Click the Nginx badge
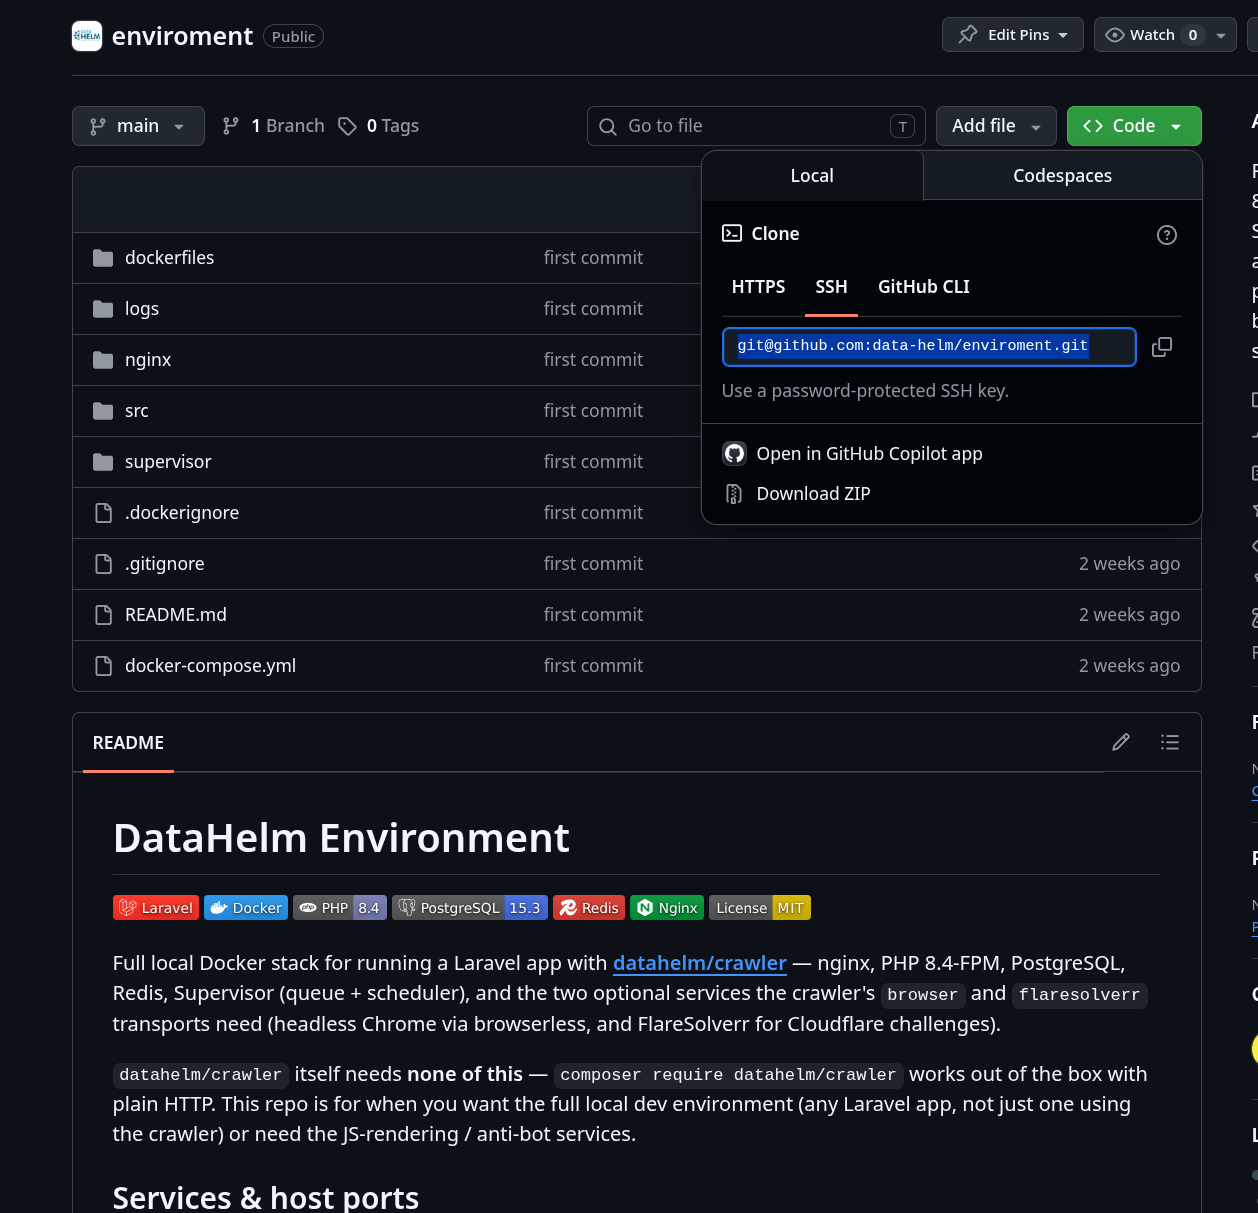 tap(667, 908)
